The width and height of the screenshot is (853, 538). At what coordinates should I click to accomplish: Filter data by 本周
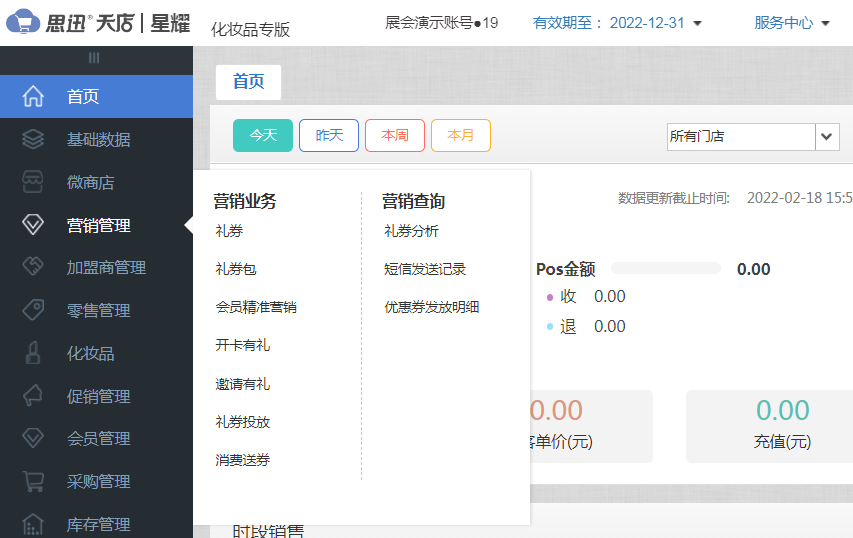pos(395,135)
